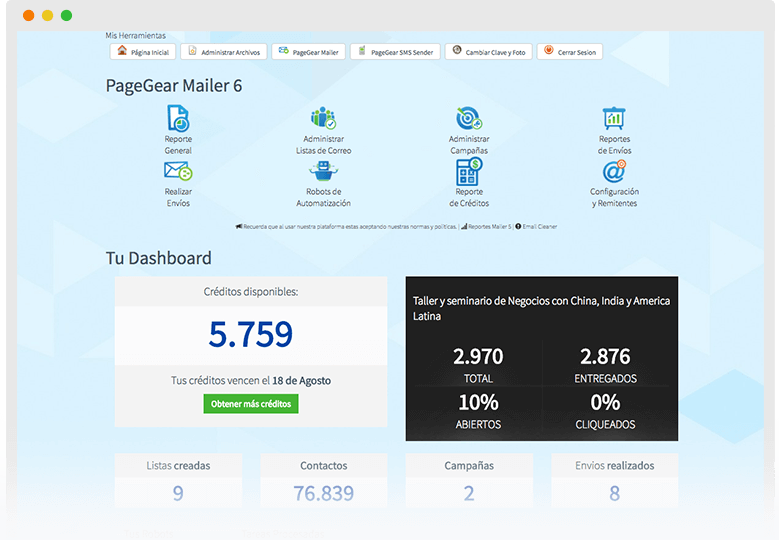The width and height of the screenshot is (779, 541).
Task: Open Robots de Automatización robot icon
Action: pos(323,171)
